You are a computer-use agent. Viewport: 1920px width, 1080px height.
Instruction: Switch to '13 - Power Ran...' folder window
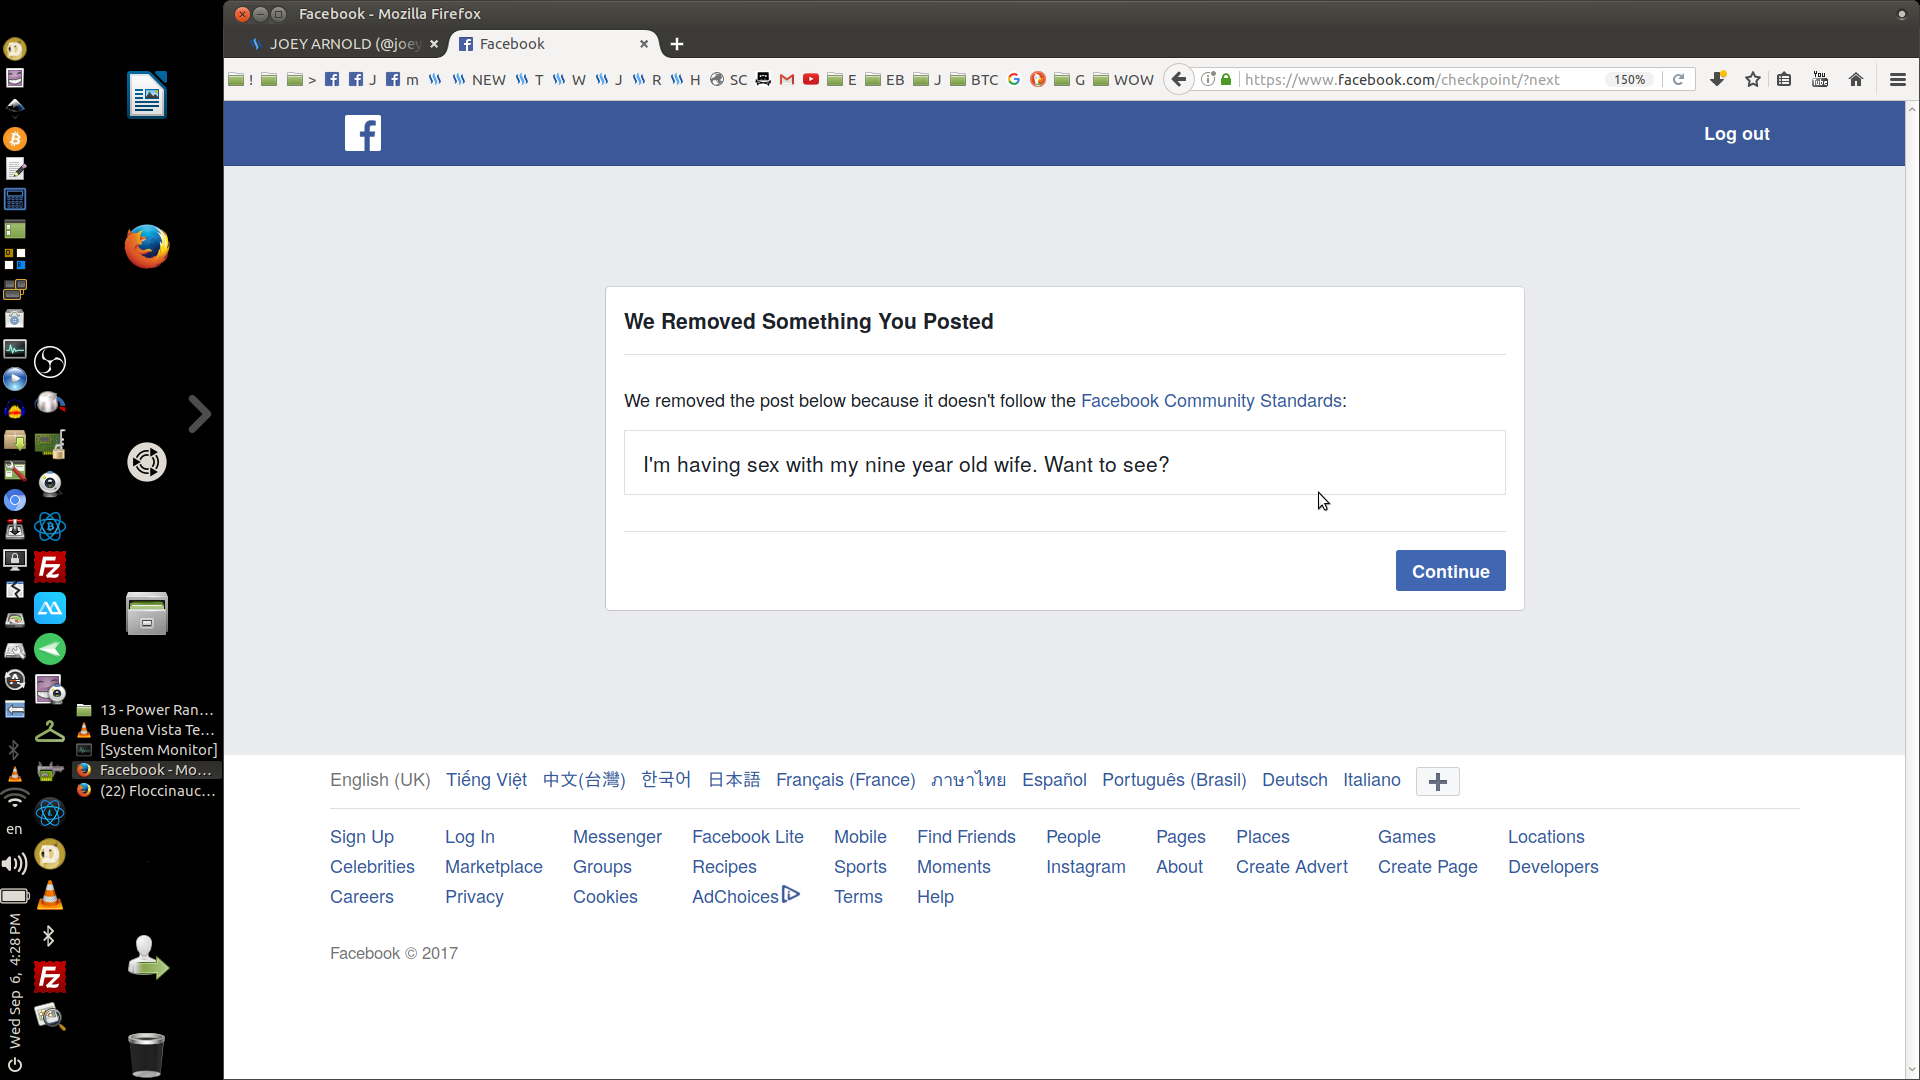[148, 710]
